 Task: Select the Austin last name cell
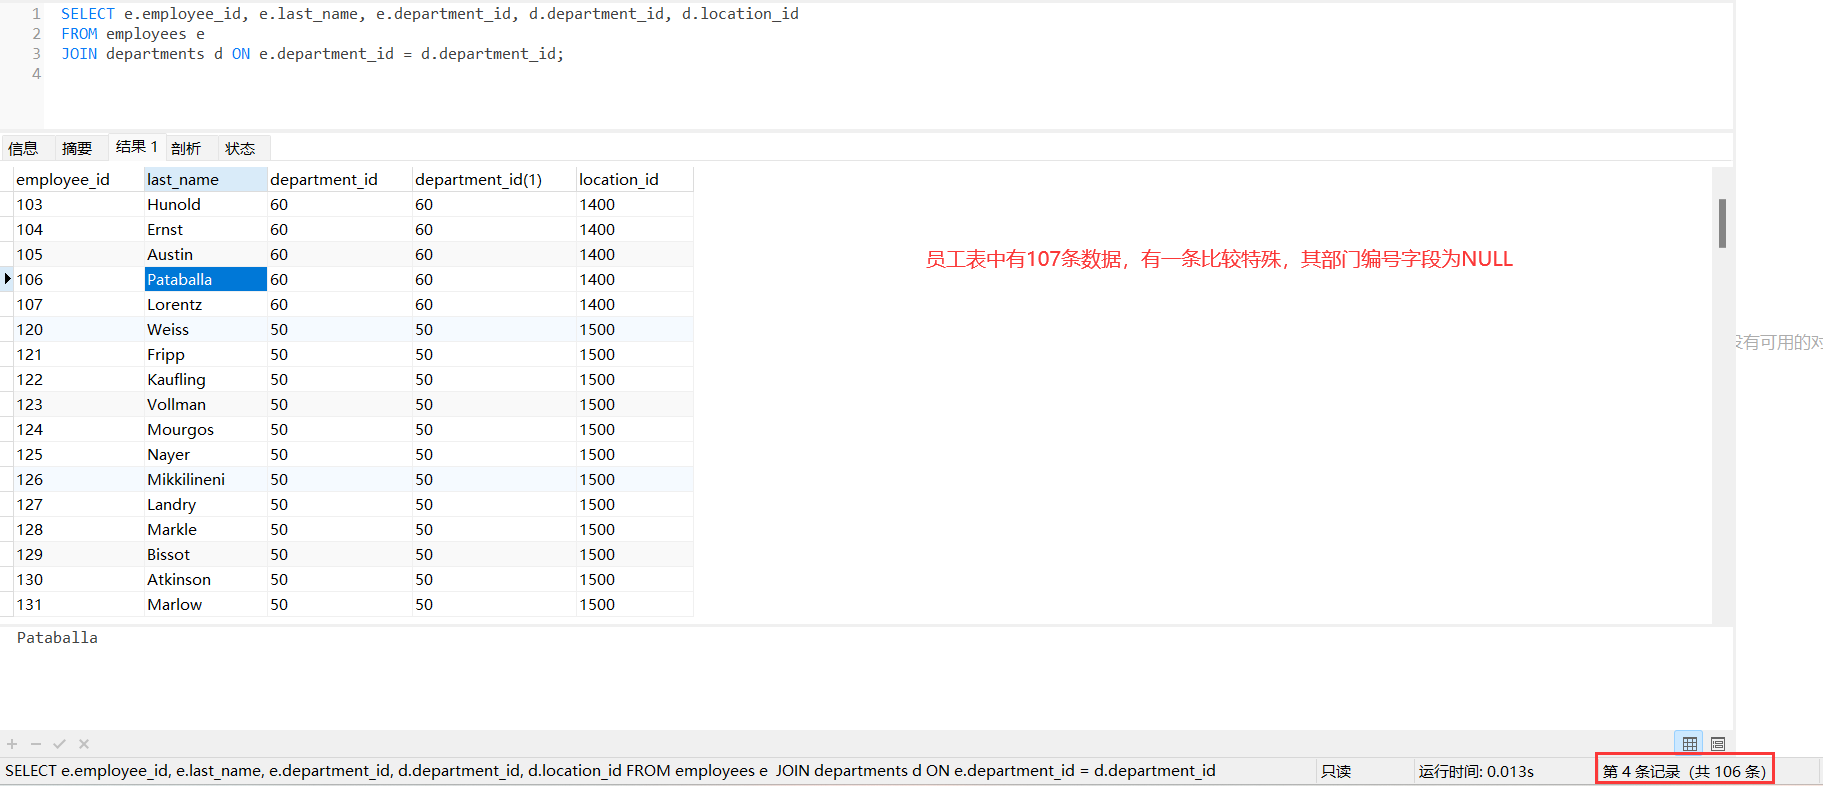[205, 254]
